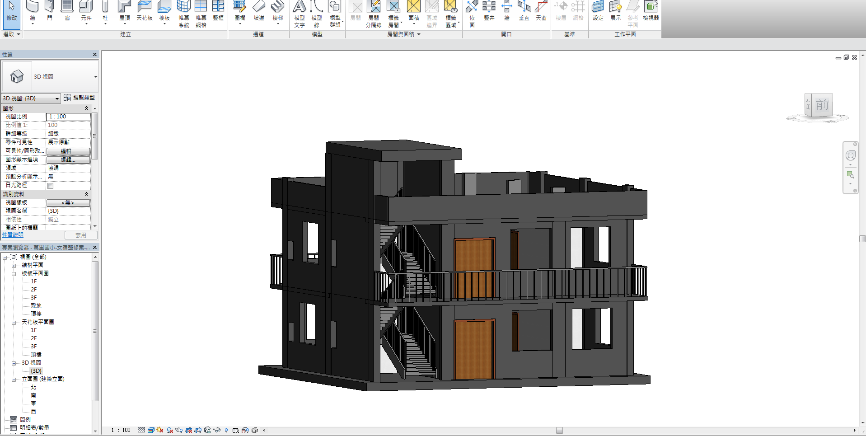Select the By Face opening tool
Viewport: 866px width, 436px height.
click(x=472, y=13)
